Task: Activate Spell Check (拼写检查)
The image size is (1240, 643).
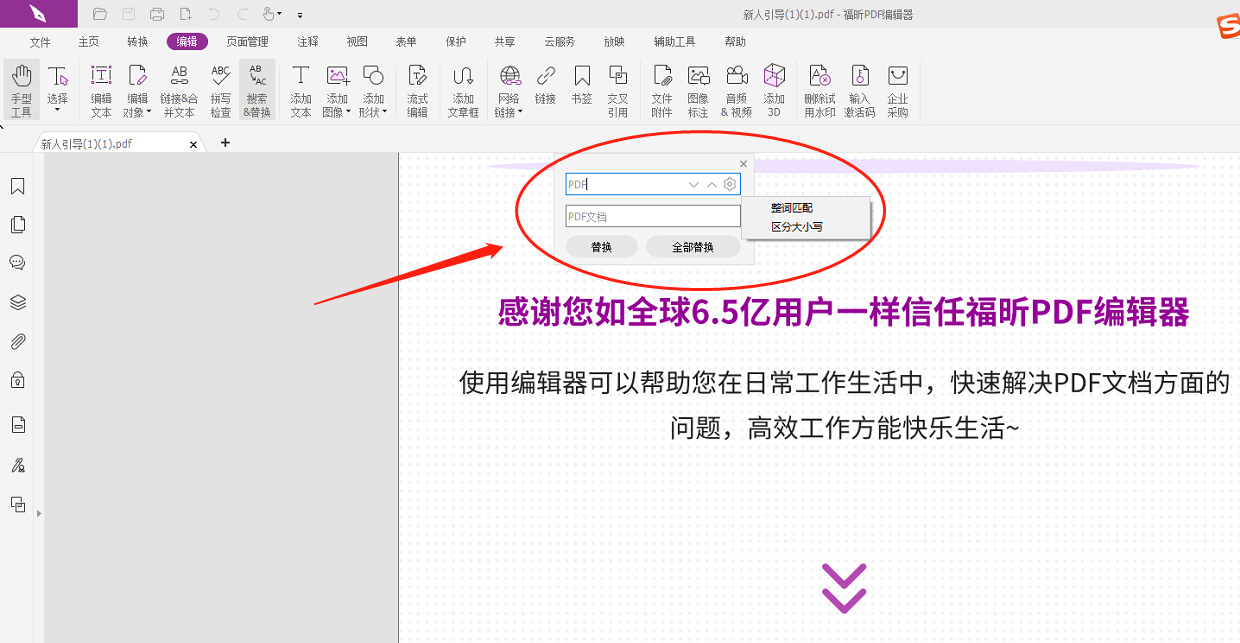Action: pos(219,90)
